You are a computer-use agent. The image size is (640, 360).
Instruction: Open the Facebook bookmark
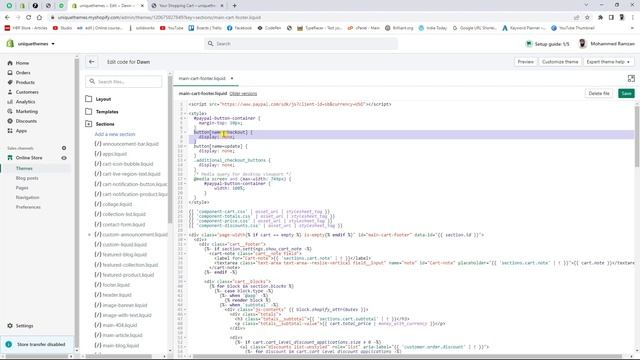[239, 28]
